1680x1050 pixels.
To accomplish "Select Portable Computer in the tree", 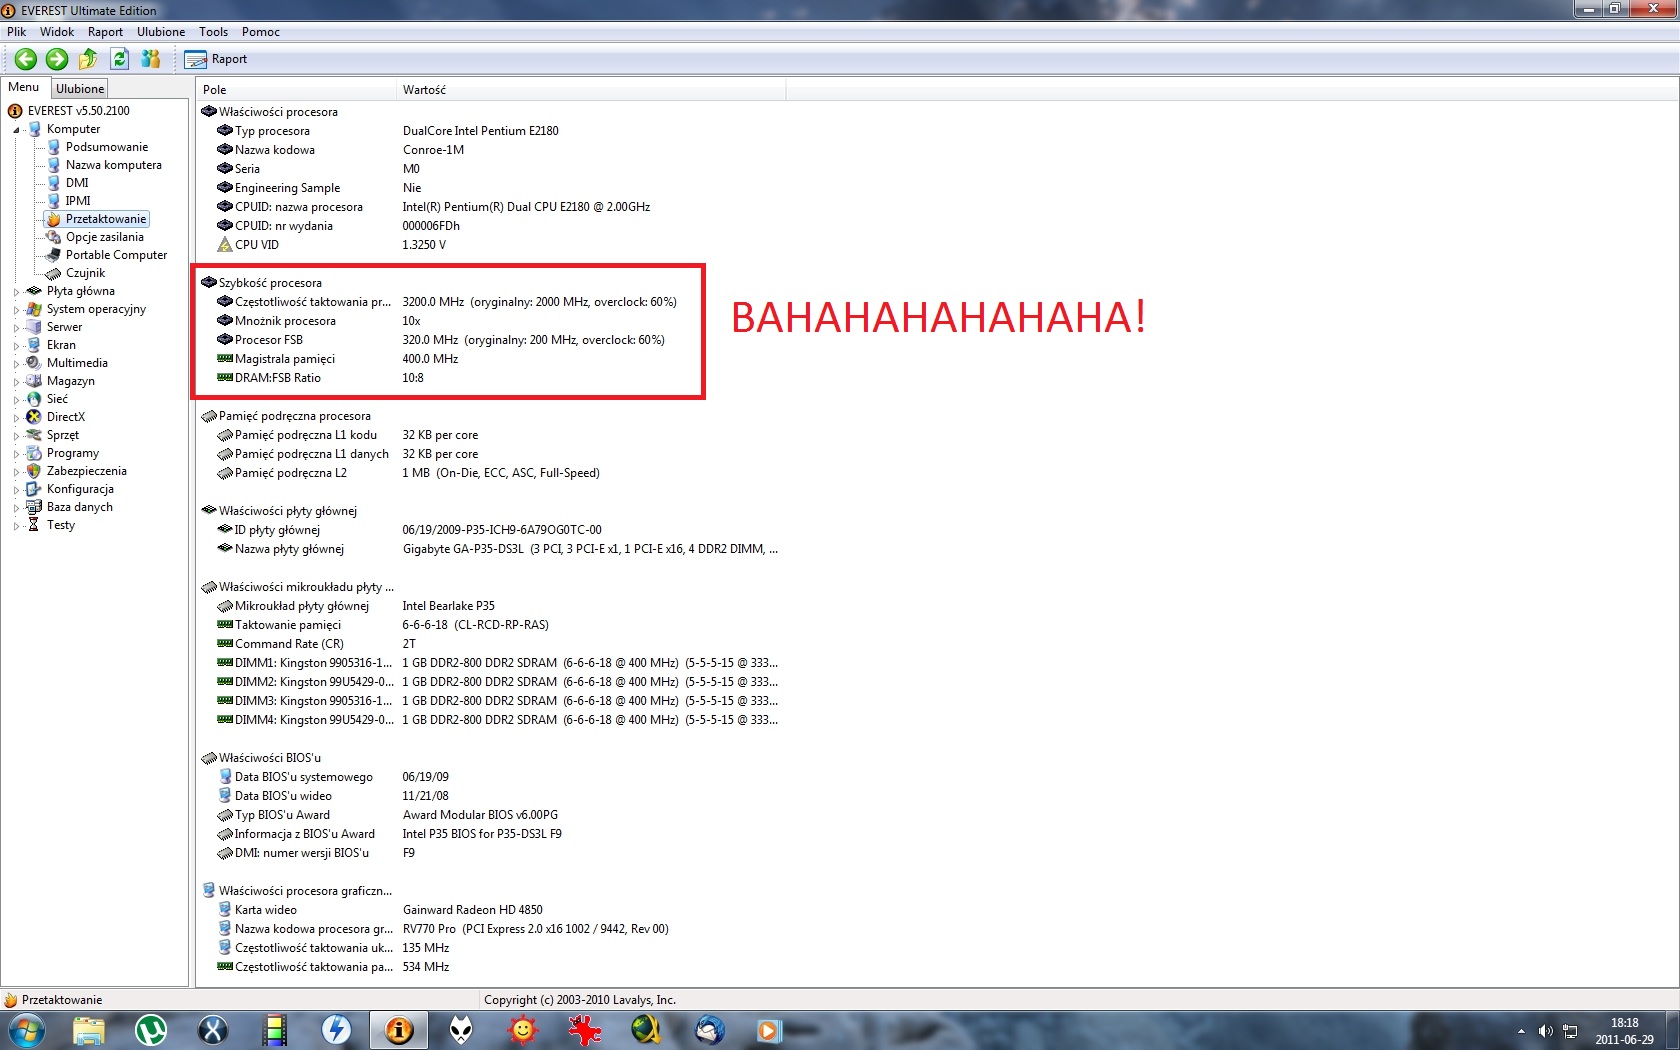I will [x=116, y=255].
